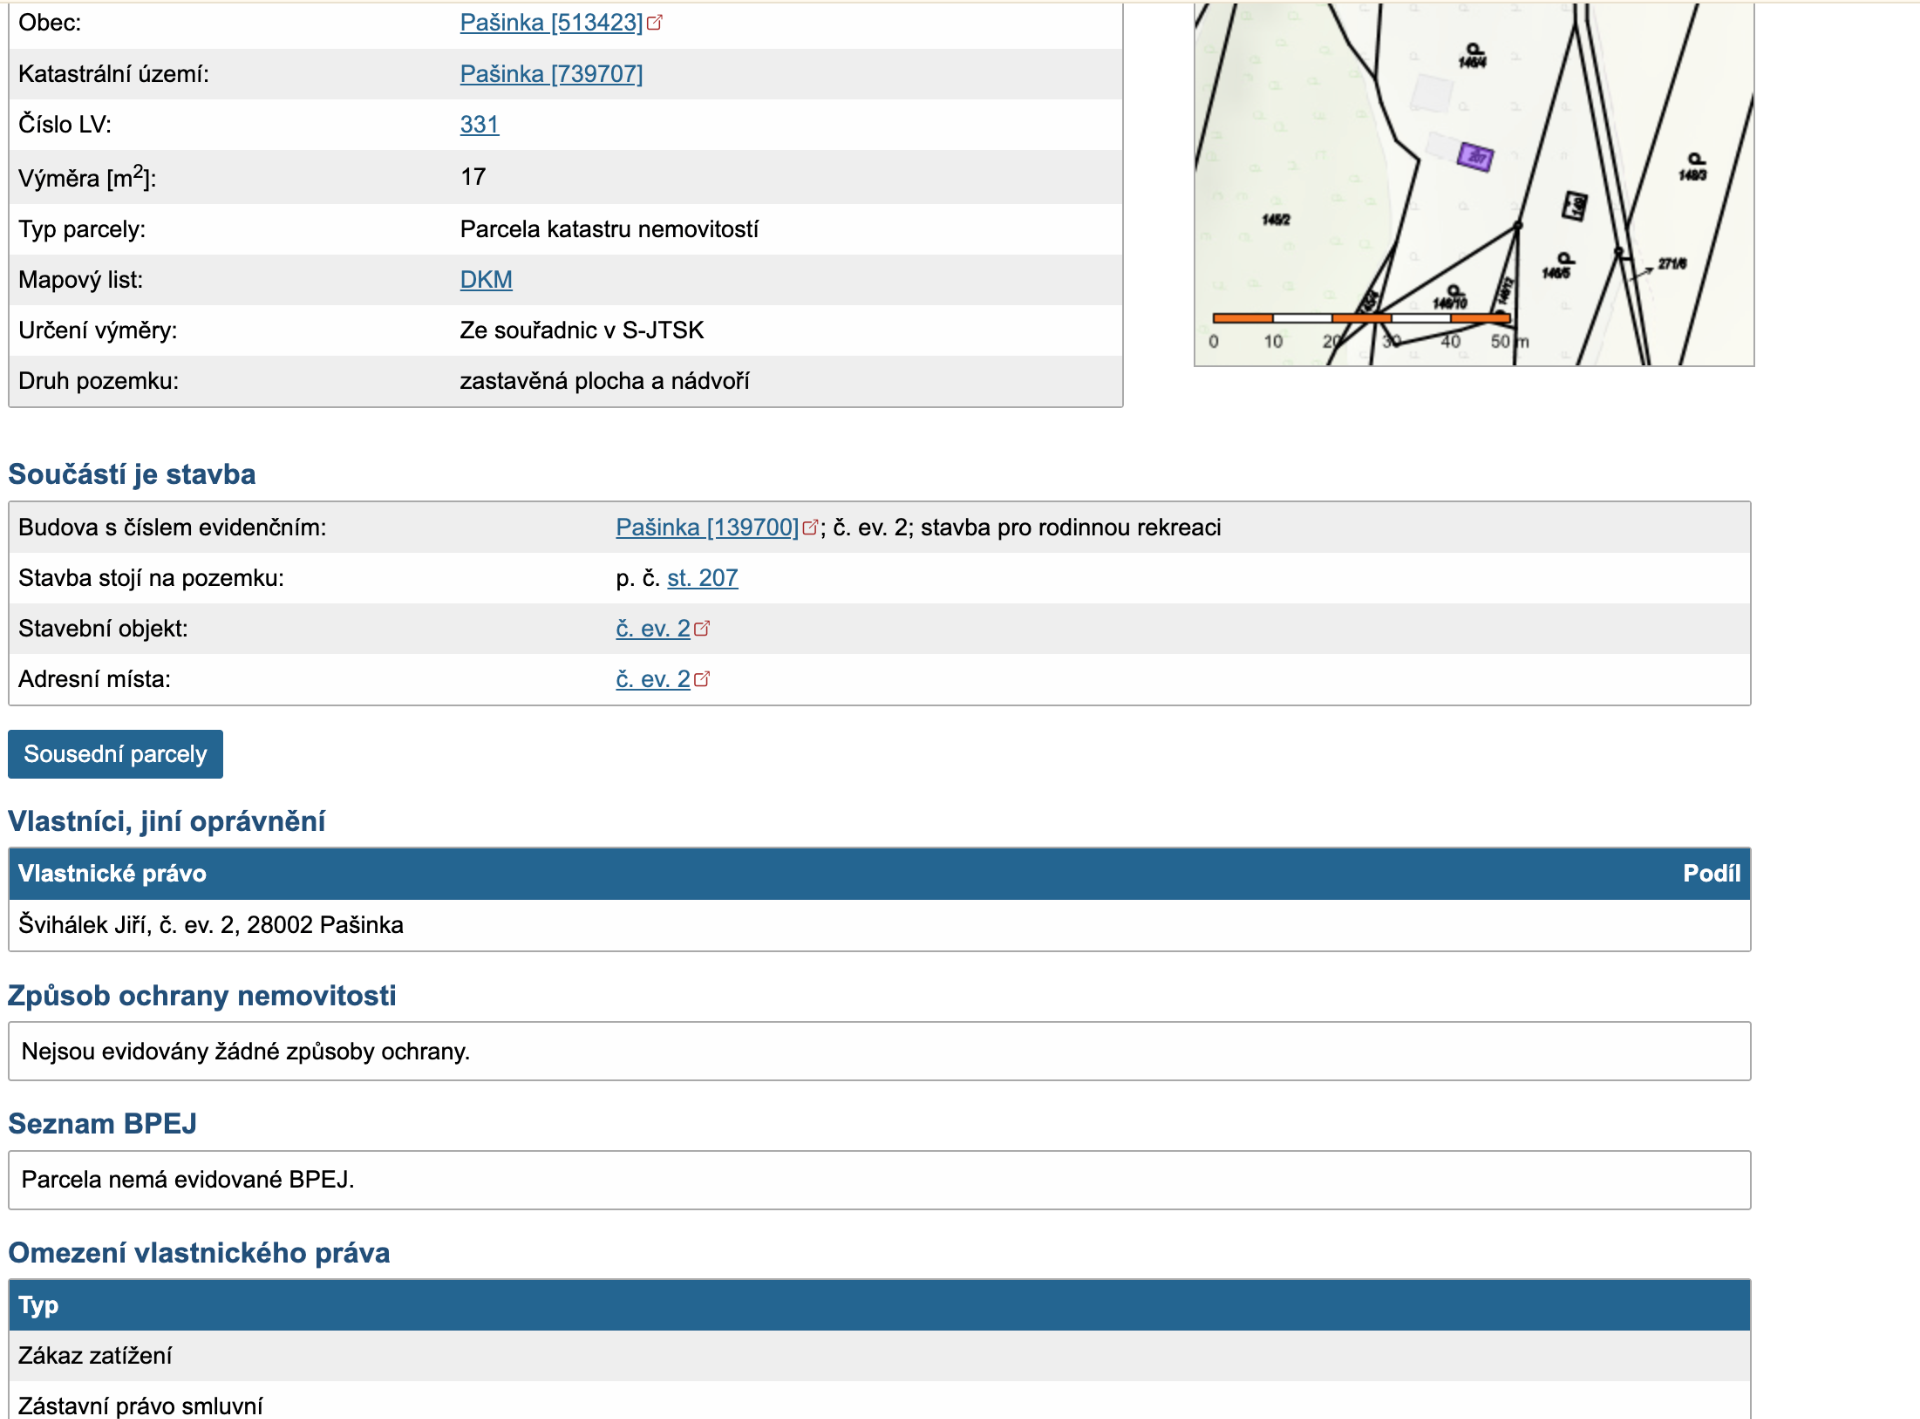
Task: Click parcel label 145/2 on the map
Action: [x=1276, y=219]
